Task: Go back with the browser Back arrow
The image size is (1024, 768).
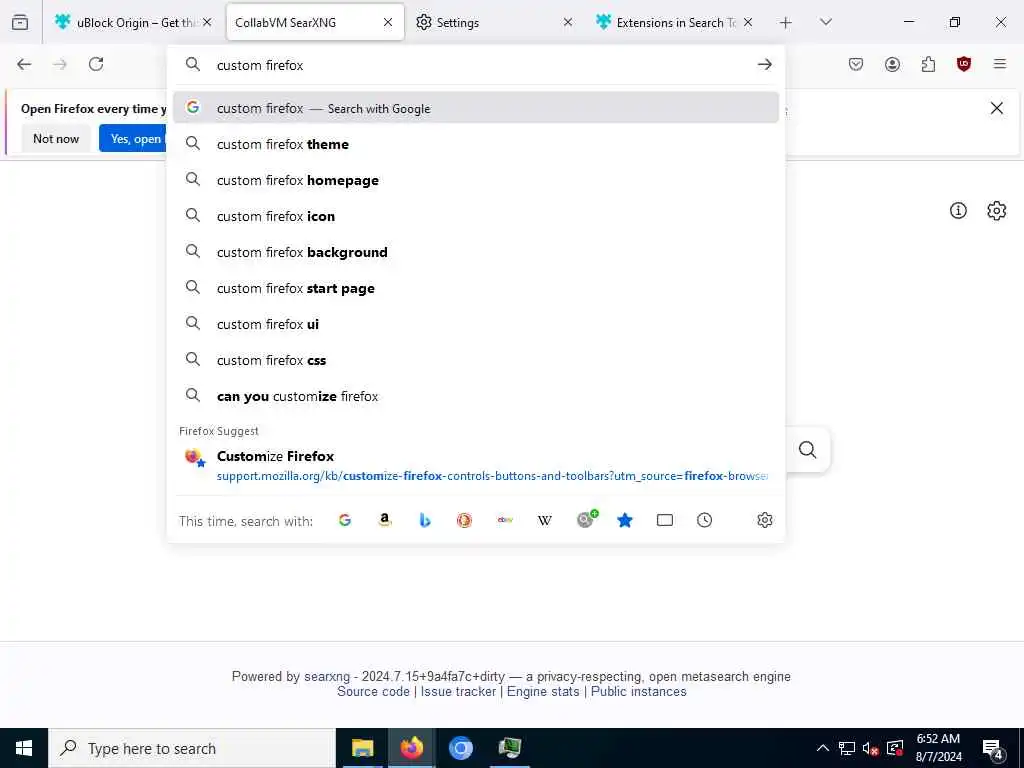Action: pyautogui.click(x=24, y=64)
